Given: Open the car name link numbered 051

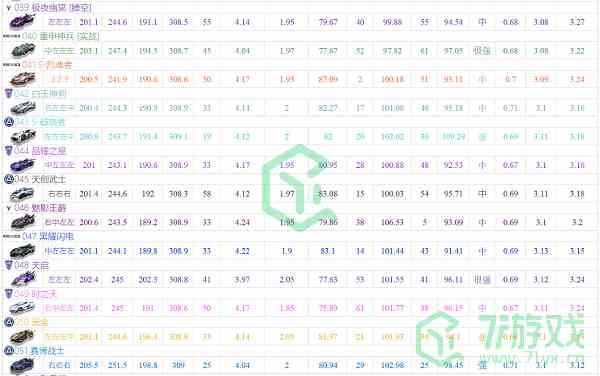Looking at the screenshot, I should coord(39,350).
